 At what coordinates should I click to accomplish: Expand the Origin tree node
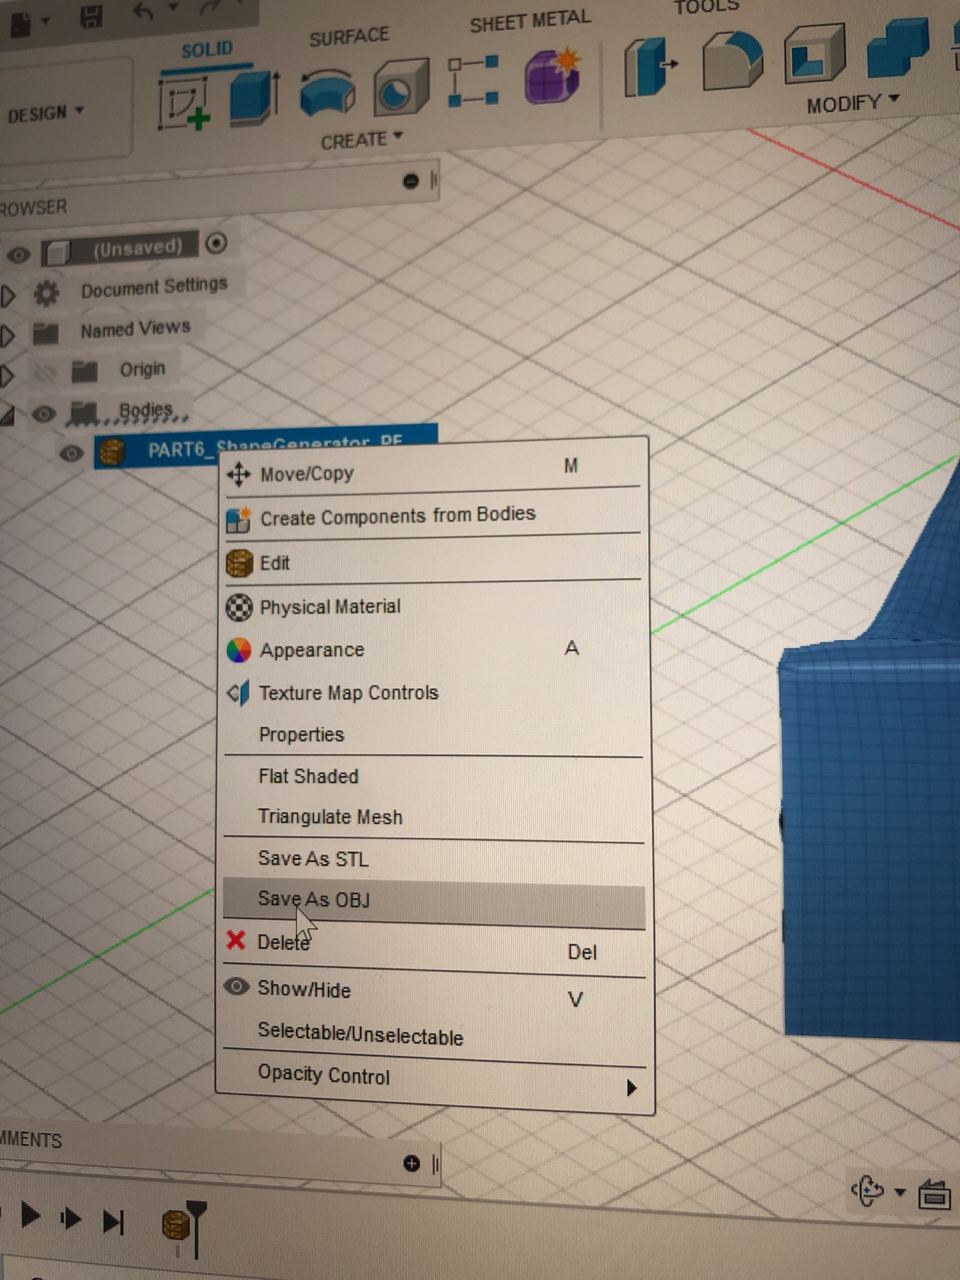[8, 375]
